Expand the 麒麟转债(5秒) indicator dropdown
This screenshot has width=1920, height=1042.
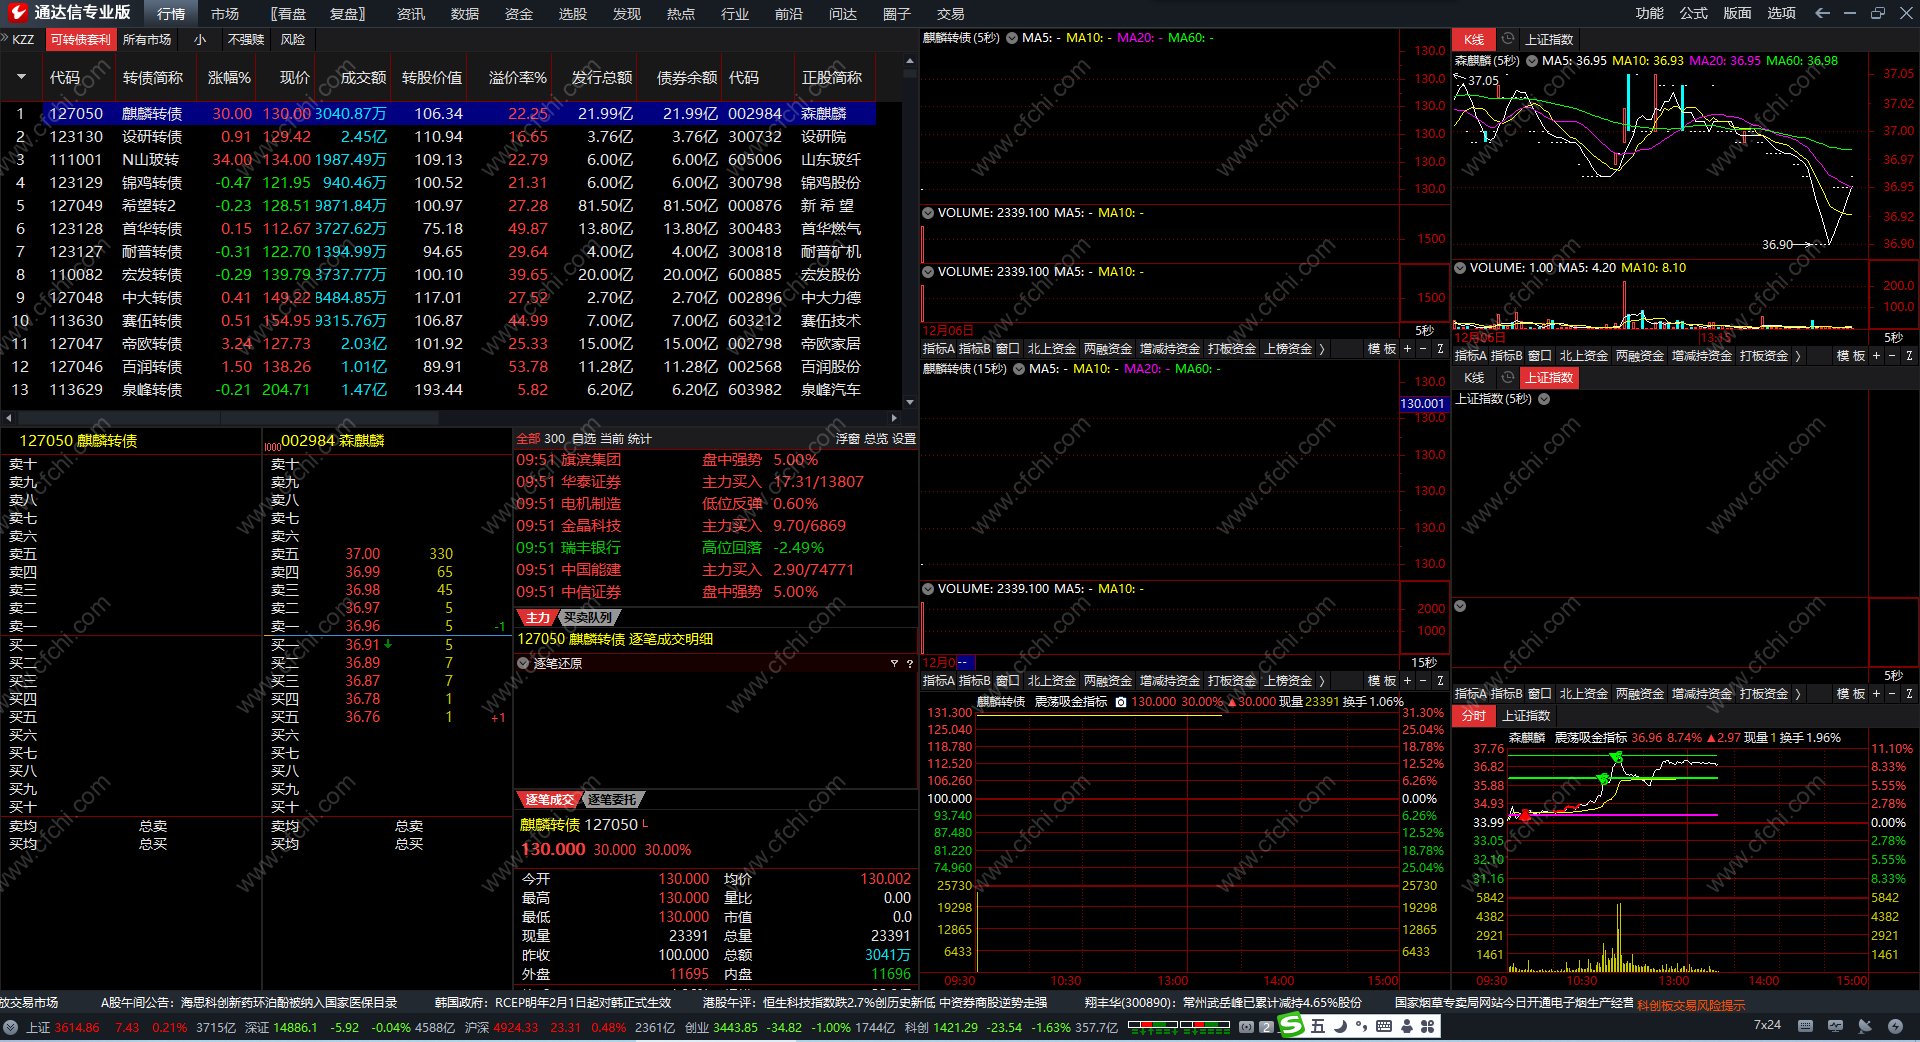tap(1012, 38)
